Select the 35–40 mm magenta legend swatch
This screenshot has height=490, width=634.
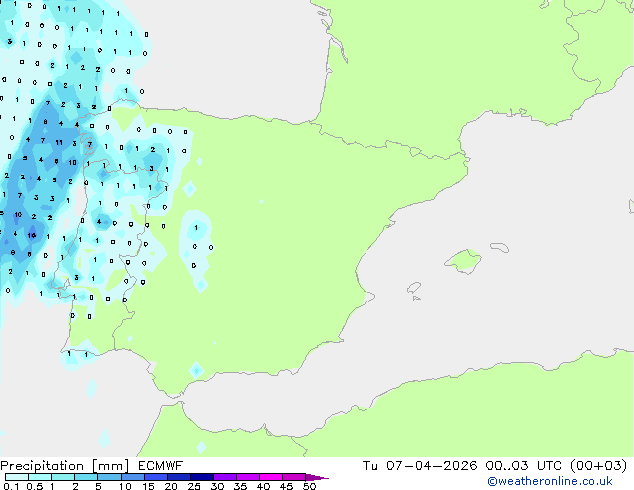(x=247, y=477)
